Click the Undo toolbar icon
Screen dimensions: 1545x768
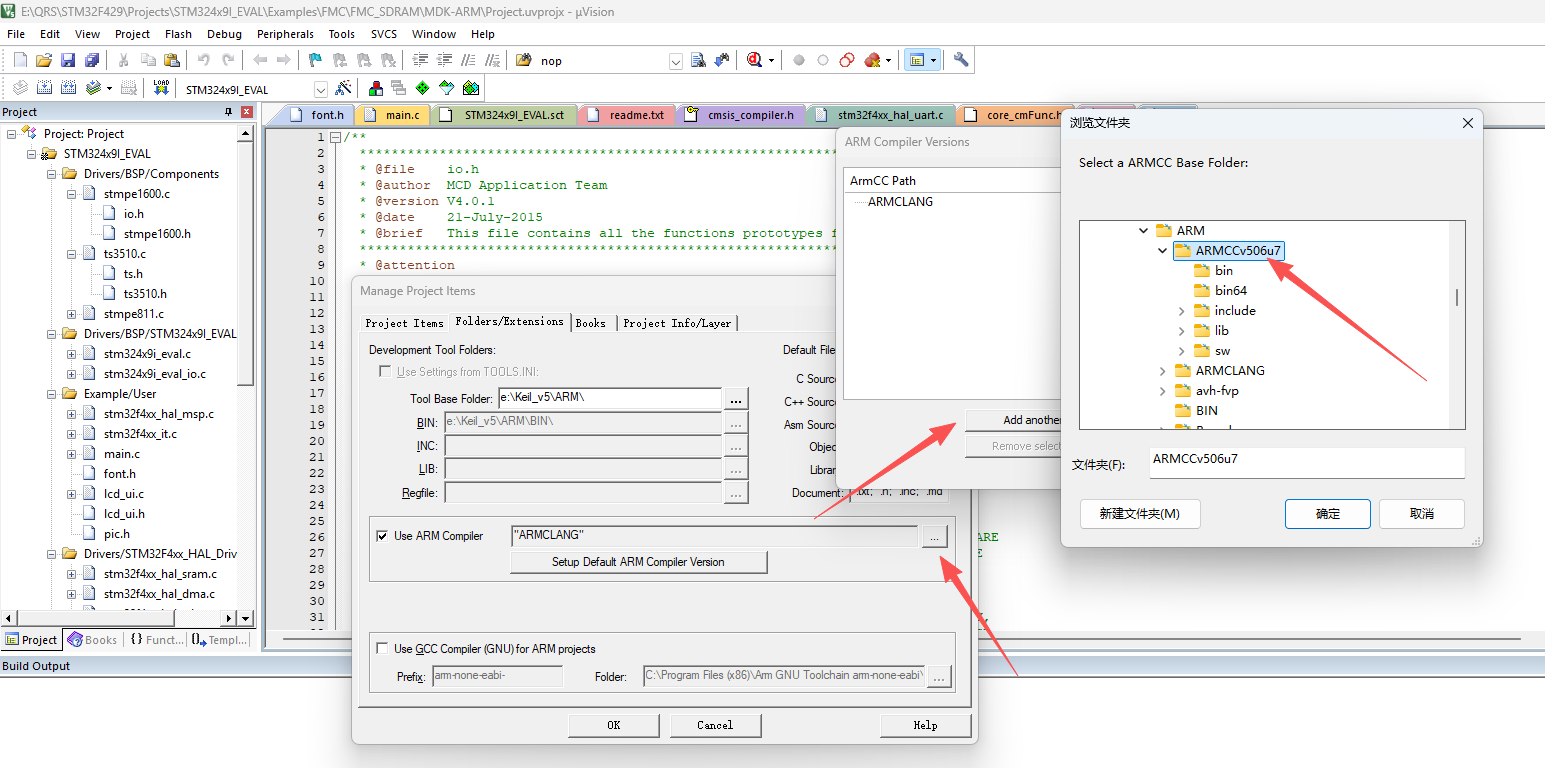click(204, 60)
